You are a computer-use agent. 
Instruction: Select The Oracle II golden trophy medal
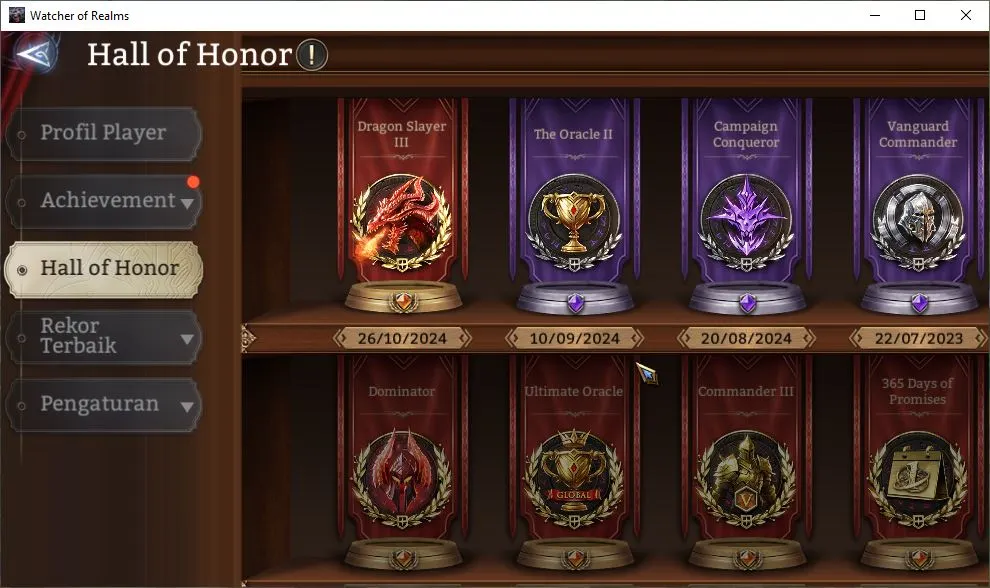573,223
